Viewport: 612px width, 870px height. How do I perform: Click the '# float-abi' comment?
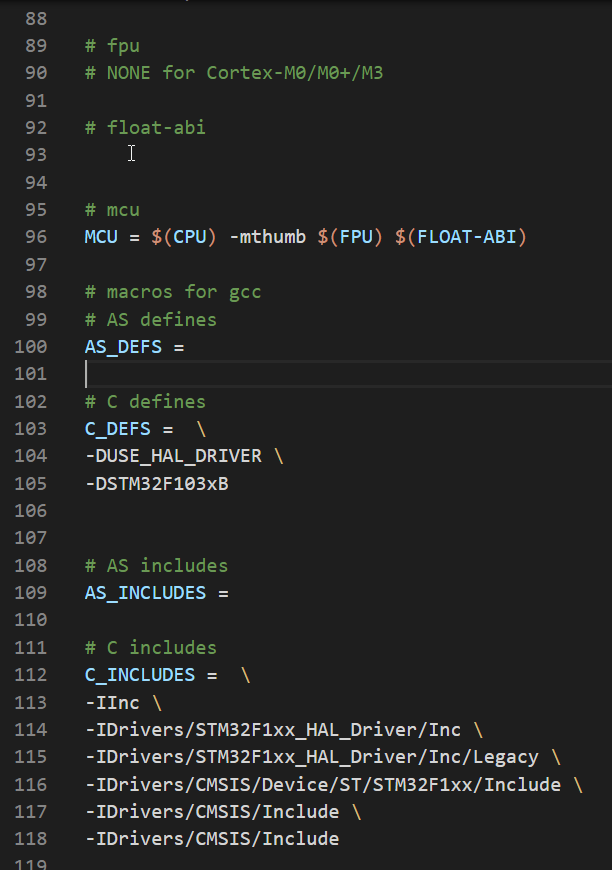tap(145, 128)
